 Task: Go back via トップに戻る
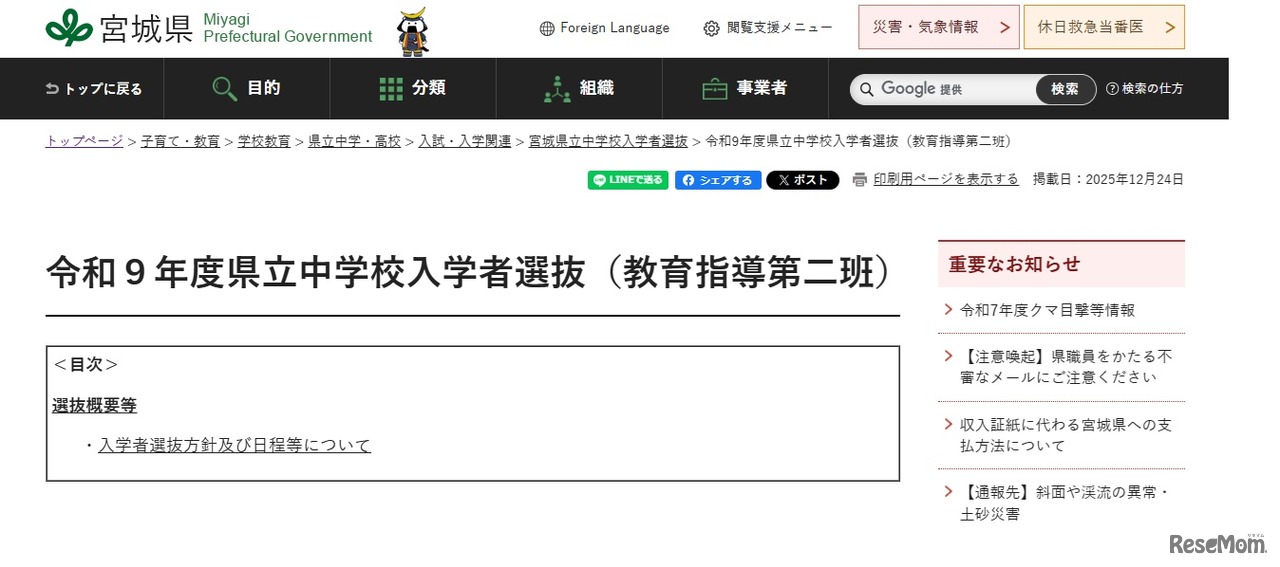[x=94, y=89]
